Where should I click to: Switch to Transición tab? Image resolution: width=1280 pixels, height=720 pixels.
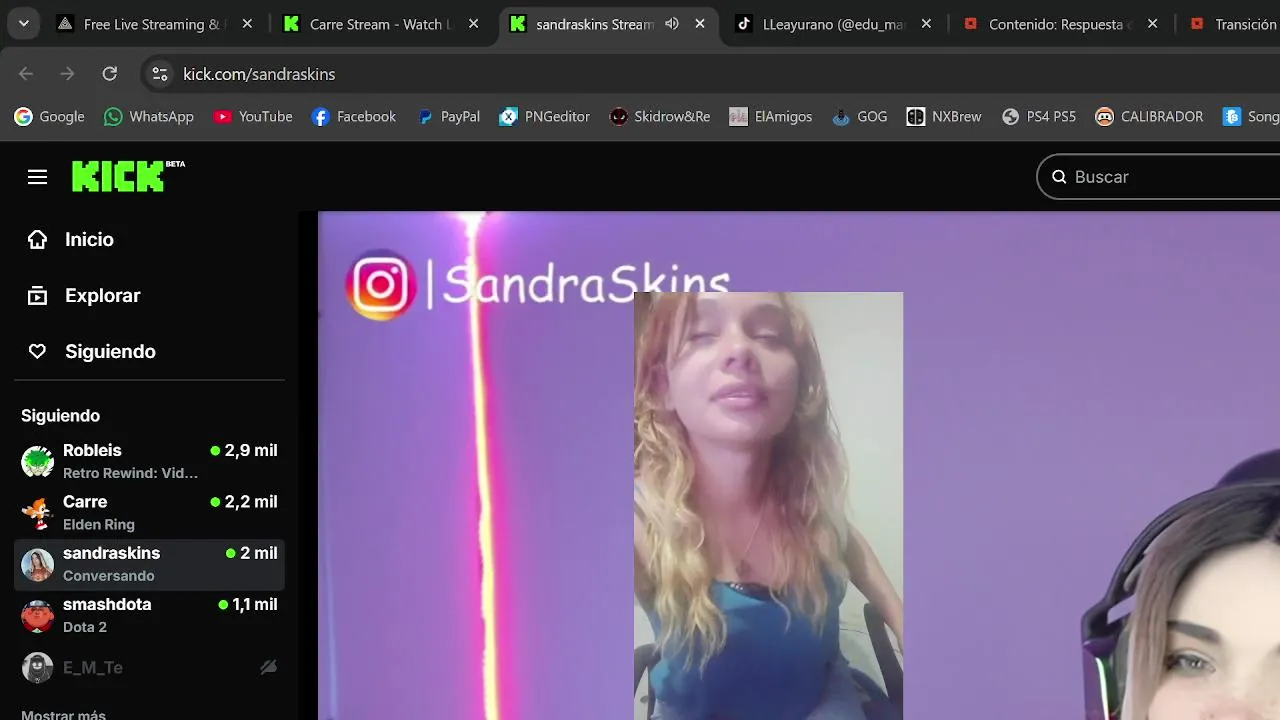coord(1230,24)
